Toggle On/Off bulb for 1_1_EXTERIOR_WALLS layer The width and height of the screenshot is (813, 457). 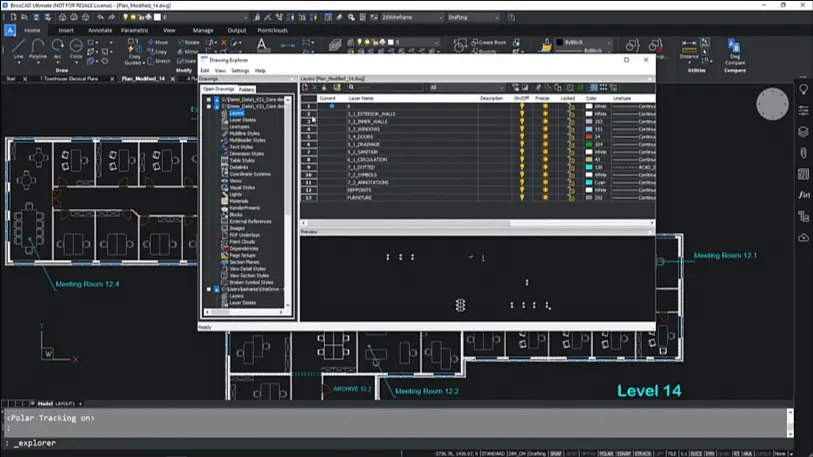click(x=521, y=113)
